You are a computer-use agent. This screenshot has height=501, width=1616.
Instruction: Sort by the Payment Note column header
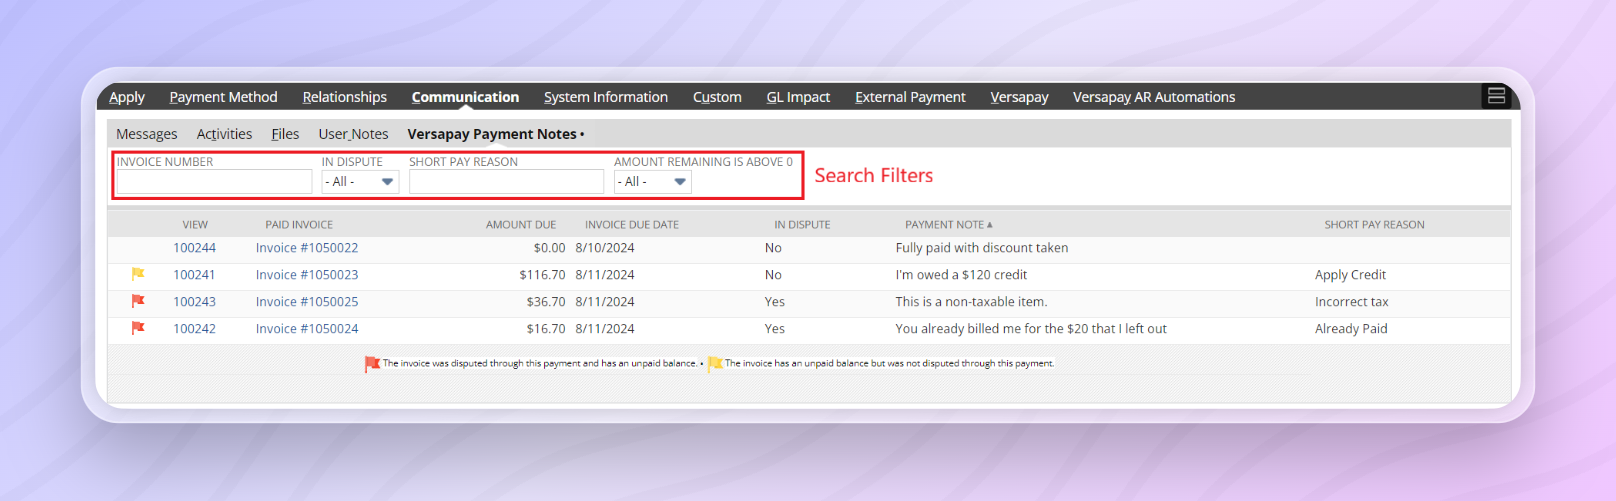tap(948, 224)
